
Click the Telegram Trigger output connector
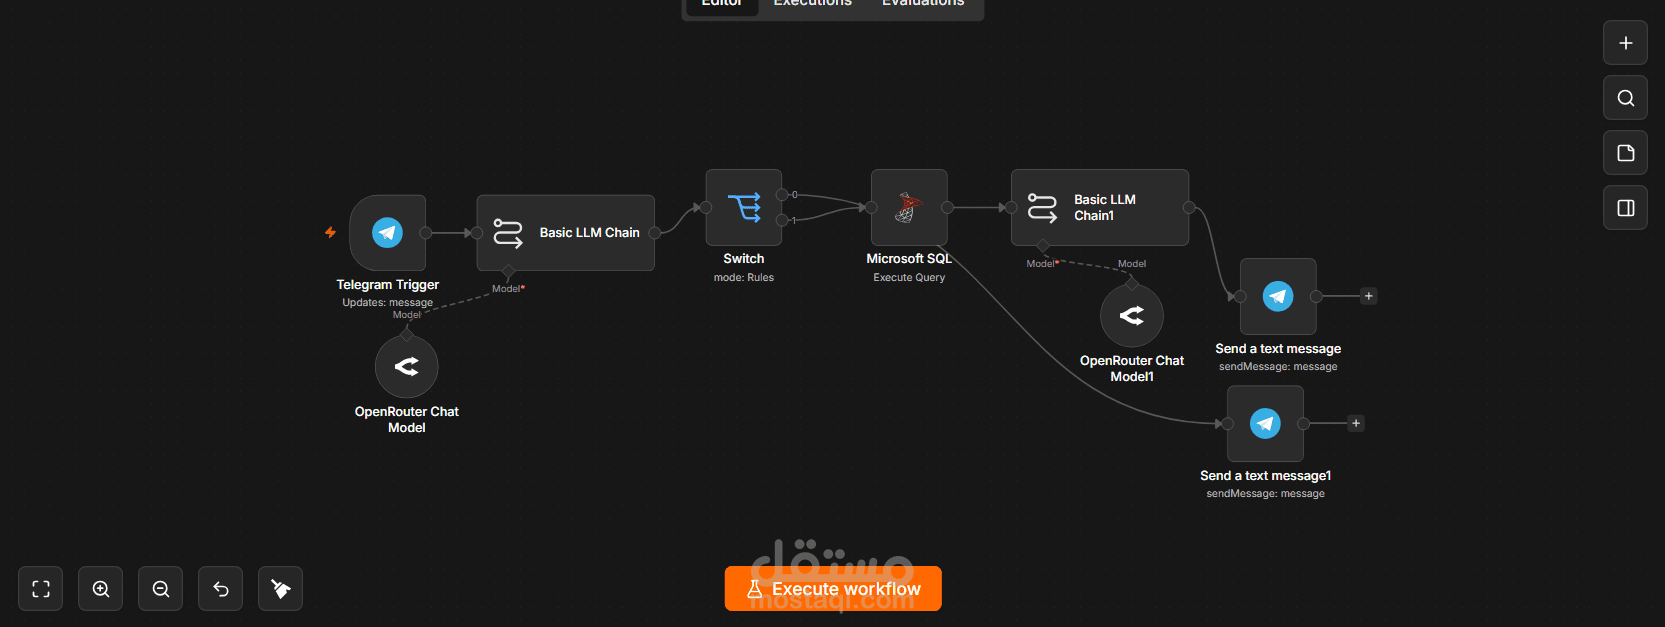pos(426,233)
